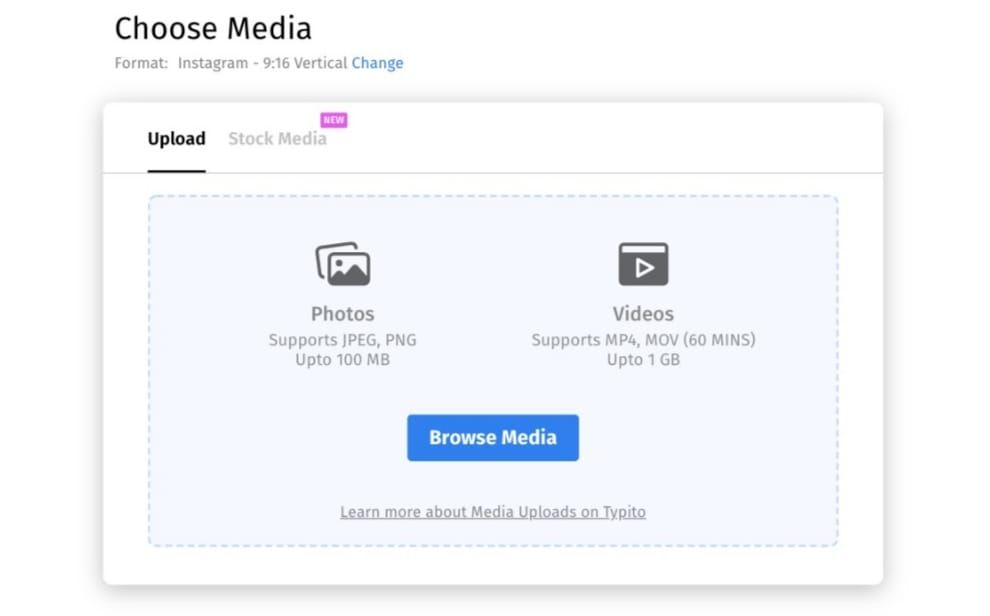The image size is (990, 616).
Task: Click Change link next to format
Action: [378, 63]
